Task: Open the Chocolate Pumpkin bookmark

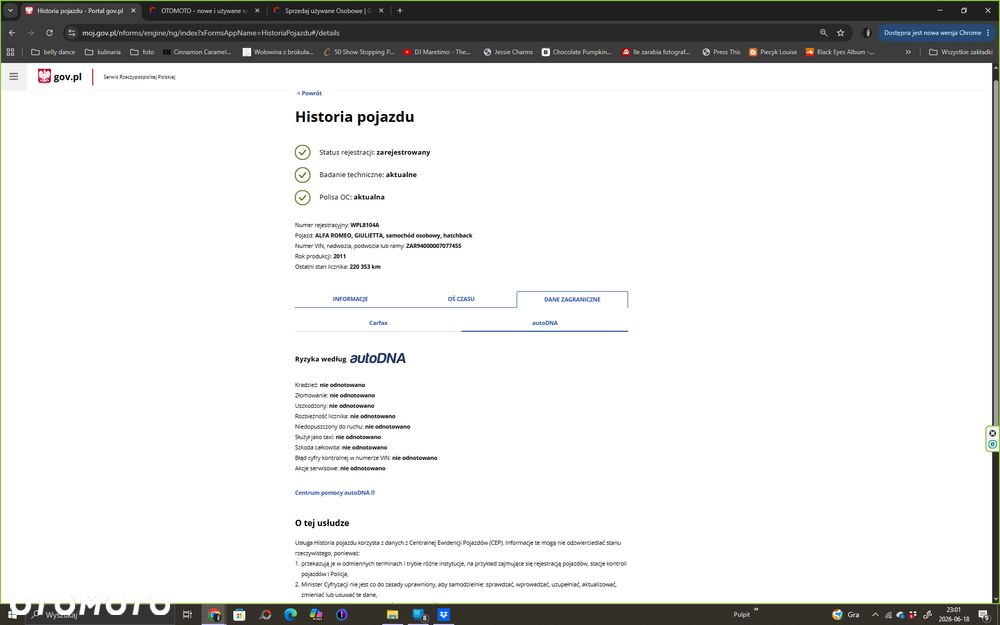Action: coord(577,52)
